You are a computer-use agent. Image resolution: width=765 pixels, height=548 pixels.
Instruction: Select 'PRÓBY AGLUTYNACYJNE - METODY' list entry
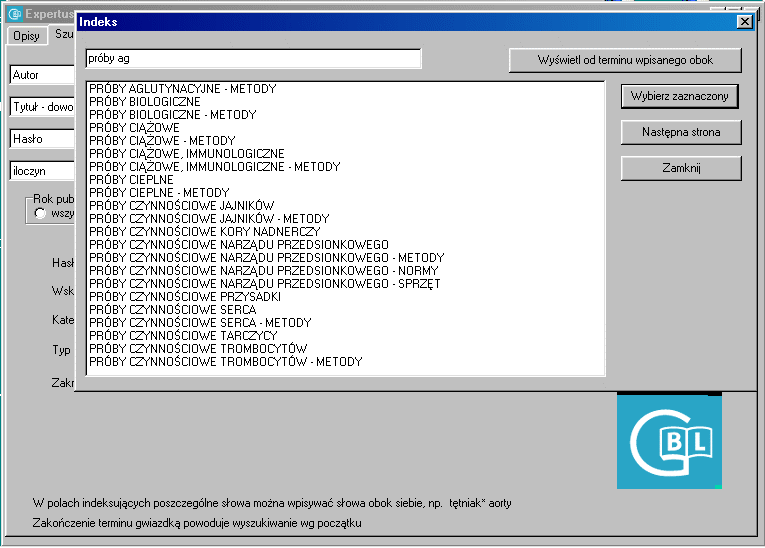coord(182,89)
